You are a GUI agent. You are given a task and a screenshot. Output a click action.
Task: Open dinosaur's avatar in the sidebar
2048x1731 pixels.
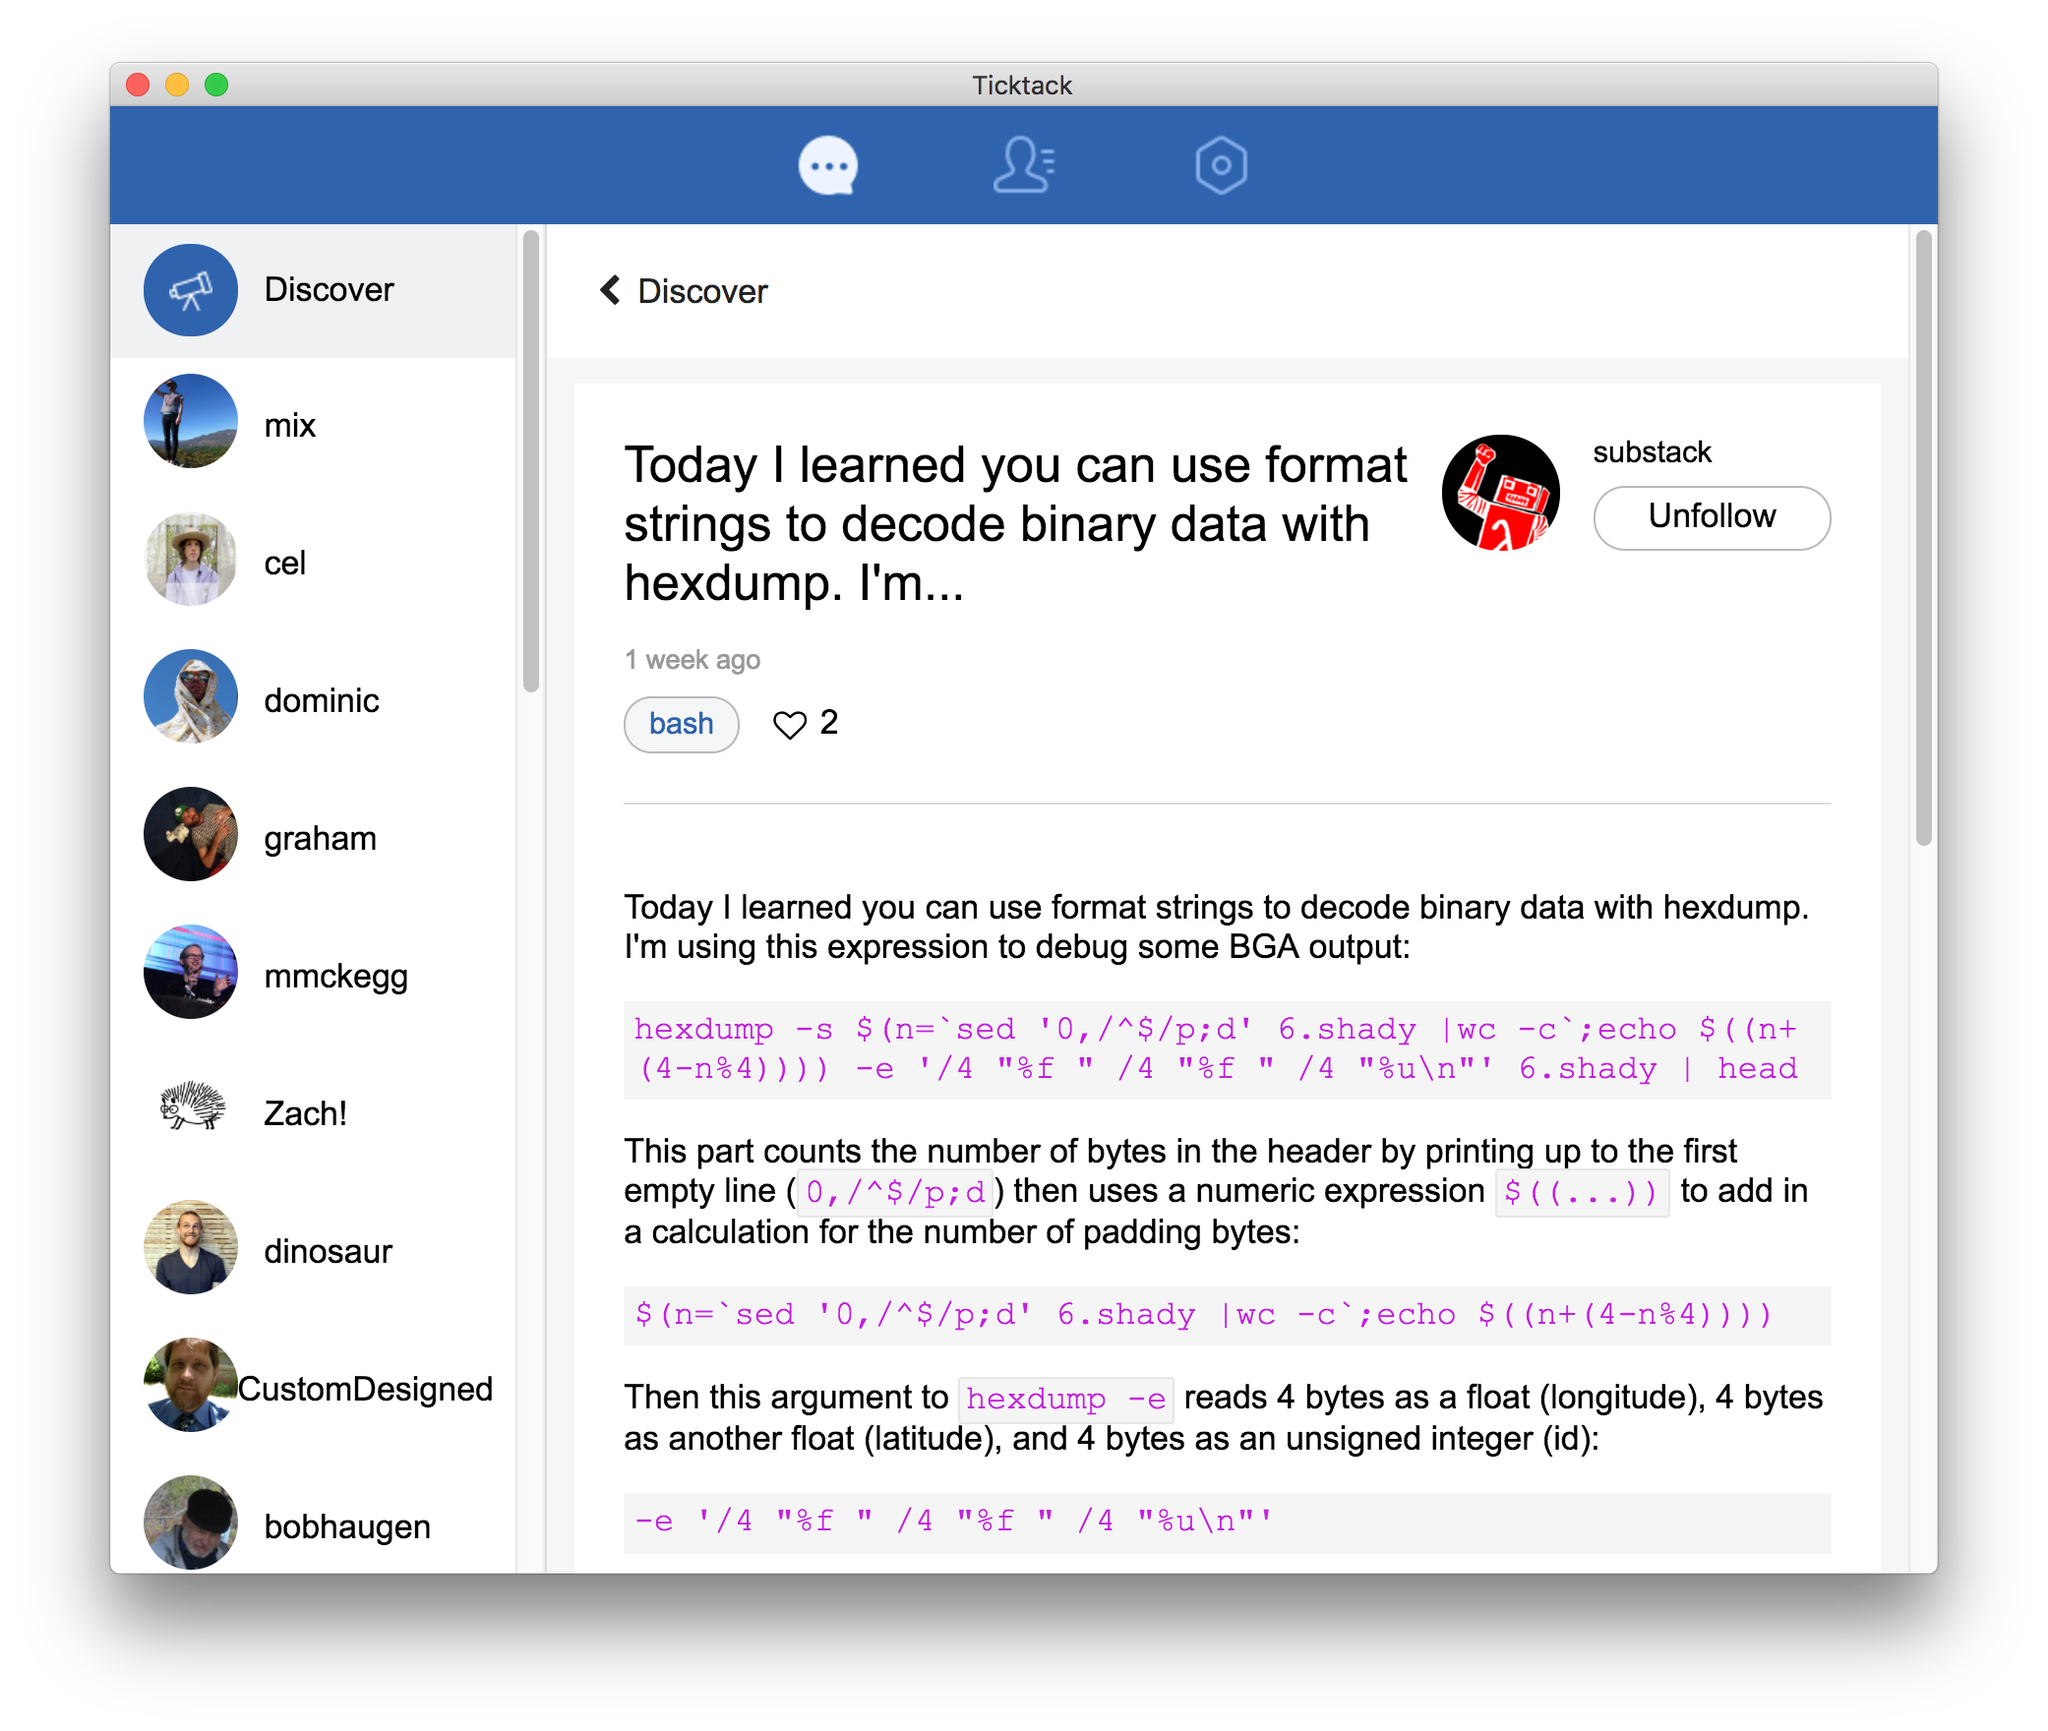click(190, 1247)
